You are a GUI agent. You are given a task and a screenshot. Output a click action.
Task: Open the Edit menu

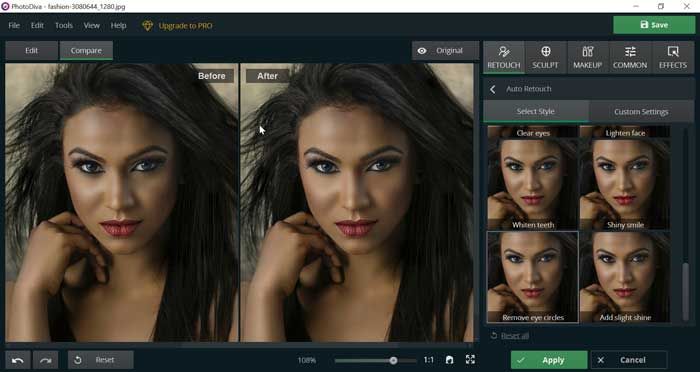coord(37,25)
